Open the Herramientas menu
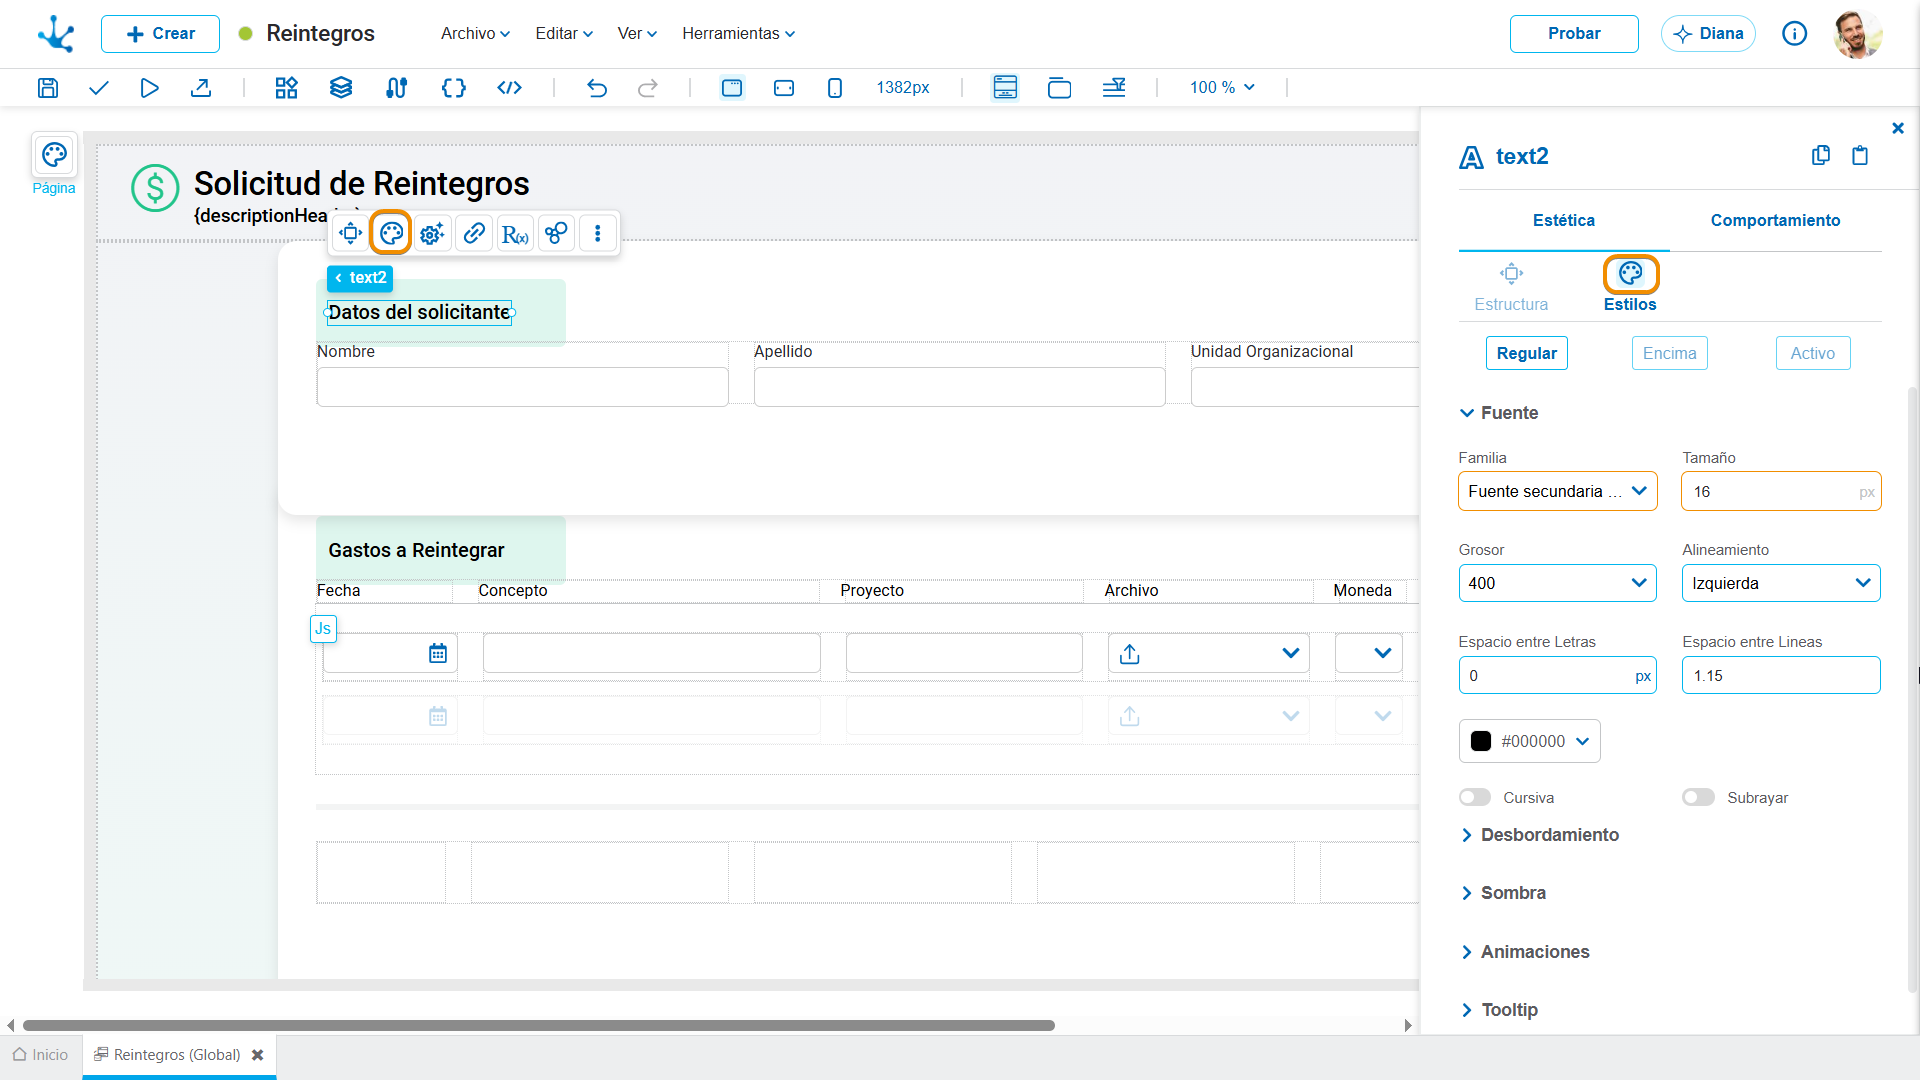 click(739, 33)
